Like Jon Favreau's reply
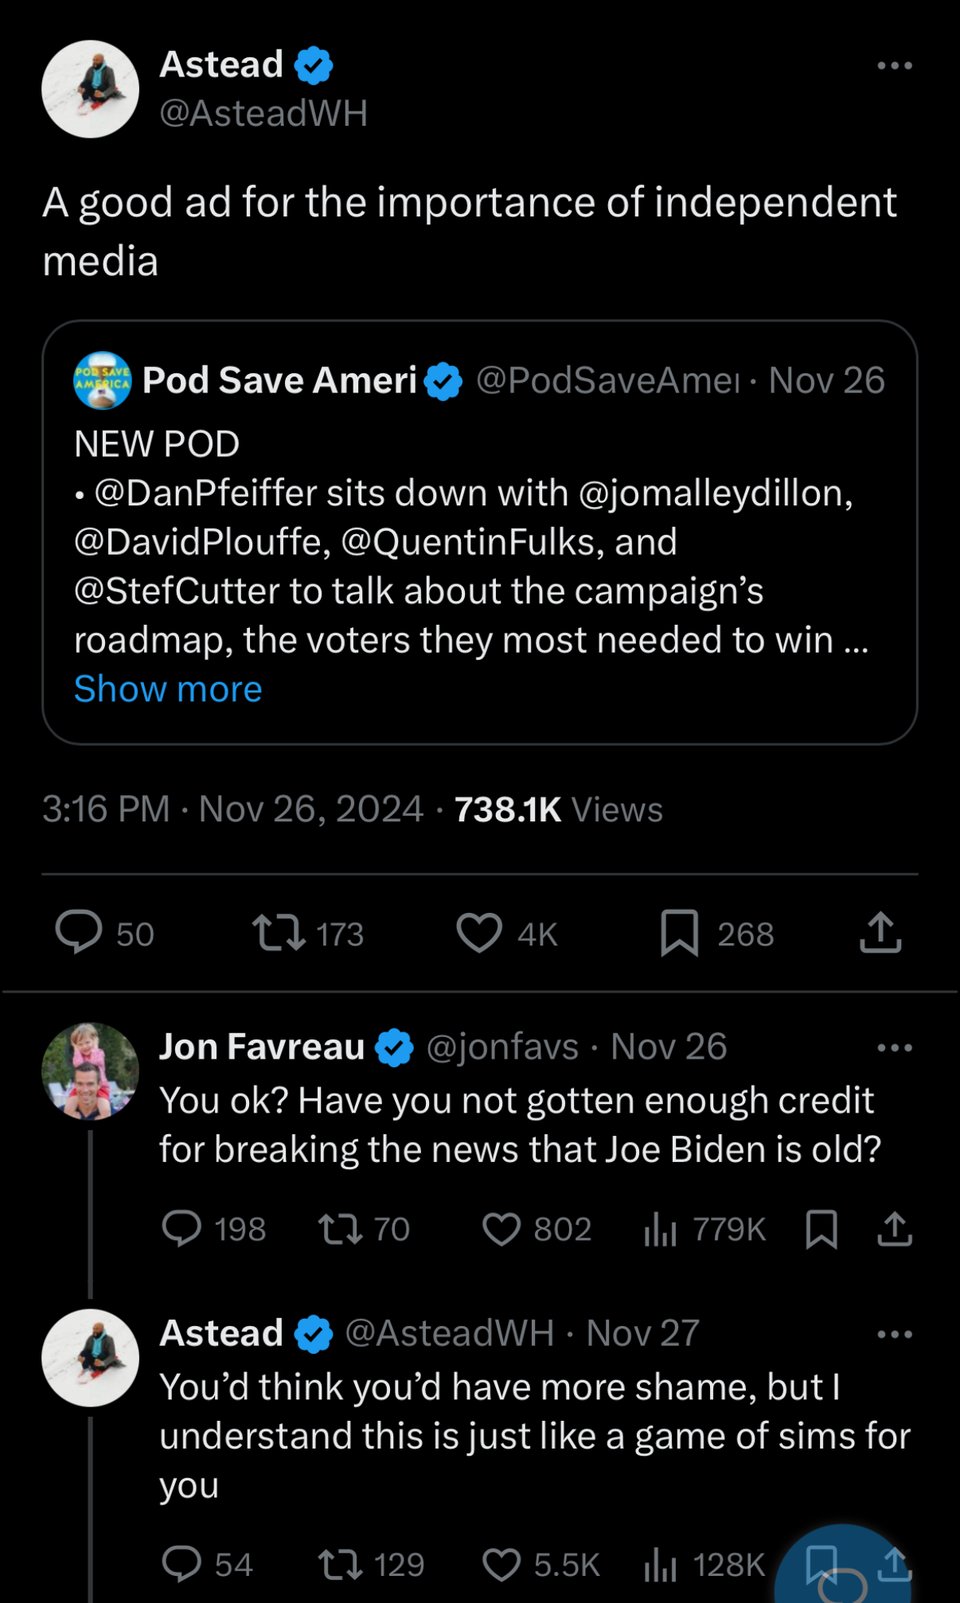960x1603 pixels. pos(501,1228)
